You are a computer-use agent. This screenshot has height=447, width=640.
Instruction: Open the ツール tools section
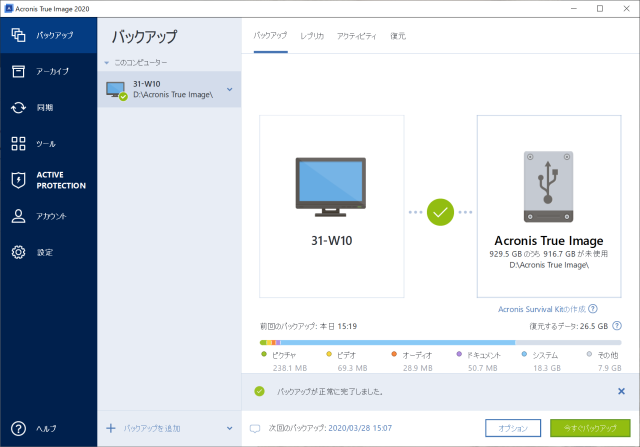[x=48, y=144]
